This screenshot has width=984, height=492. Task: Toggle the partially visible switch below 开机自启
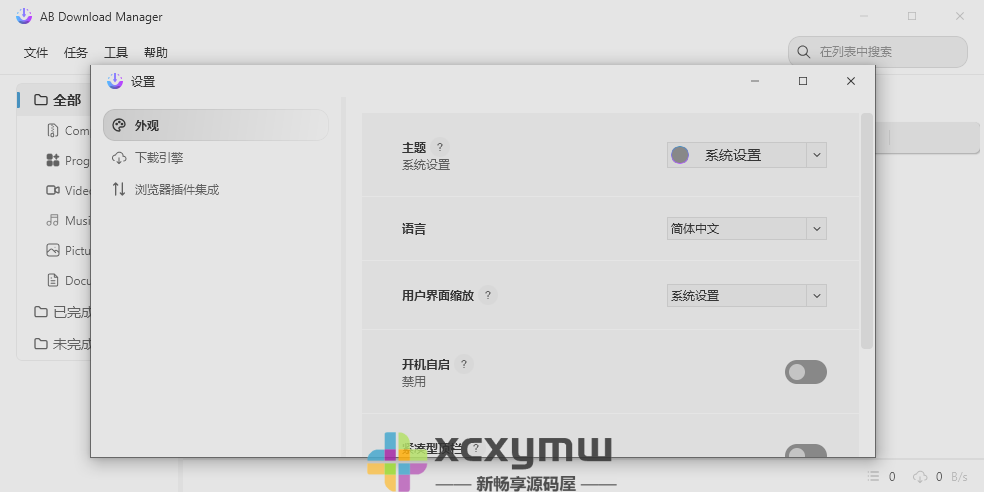point(806,451)
